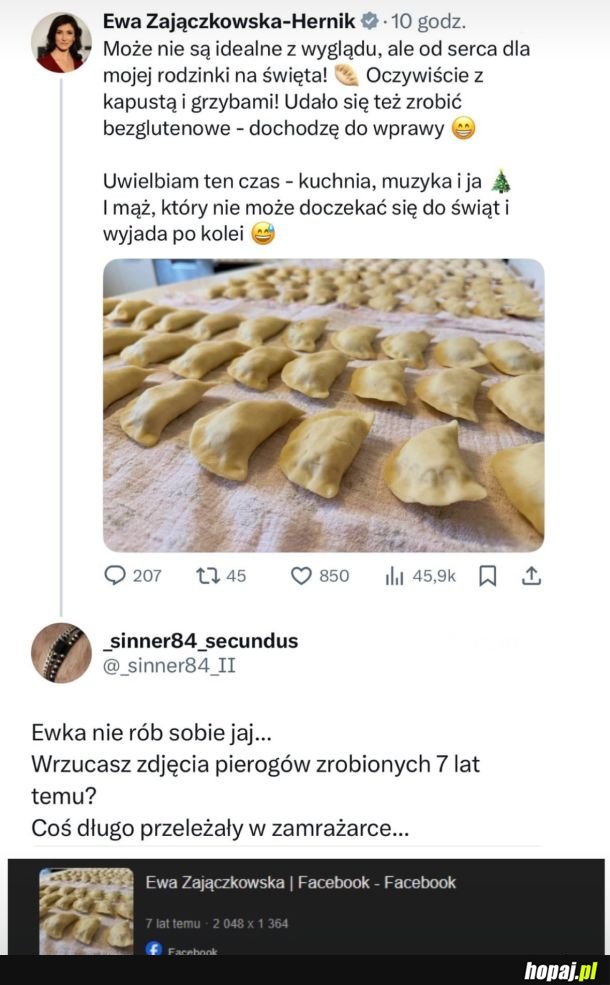Click the _sinner84_secundus display name

point(200,641)
